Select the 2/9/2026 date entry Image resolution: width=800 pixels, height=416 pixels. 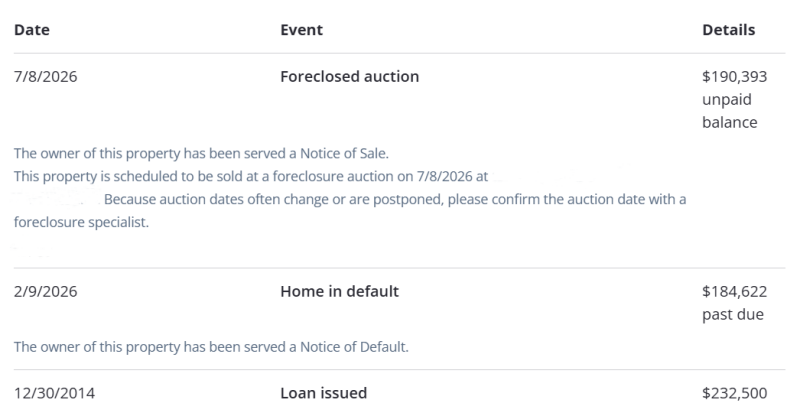[45, 291]
